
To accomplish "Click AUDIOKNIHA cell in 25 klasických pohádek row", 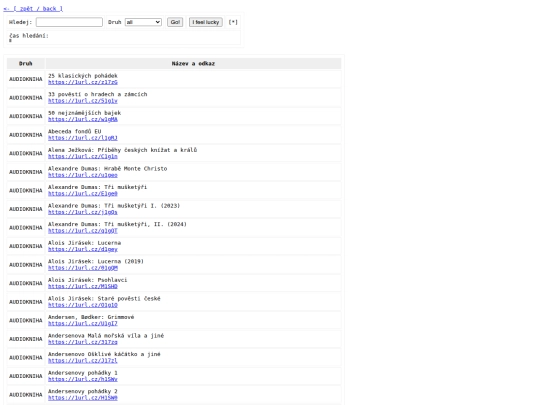I will [x=25, y=79].
